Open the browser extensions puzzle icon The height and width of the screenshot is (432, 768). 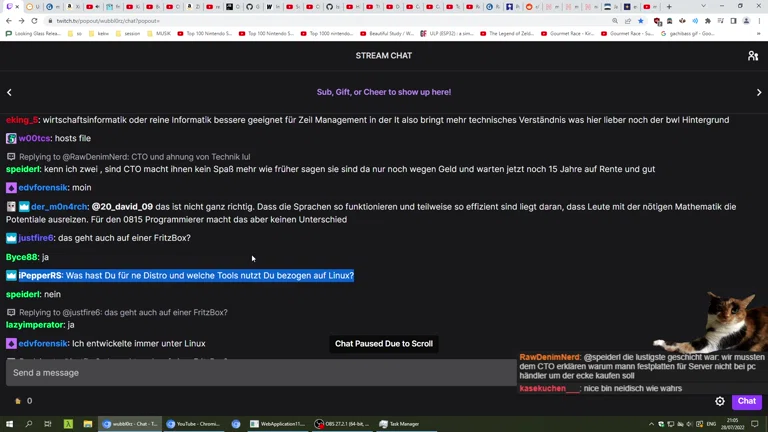click(x=708, y=20)
